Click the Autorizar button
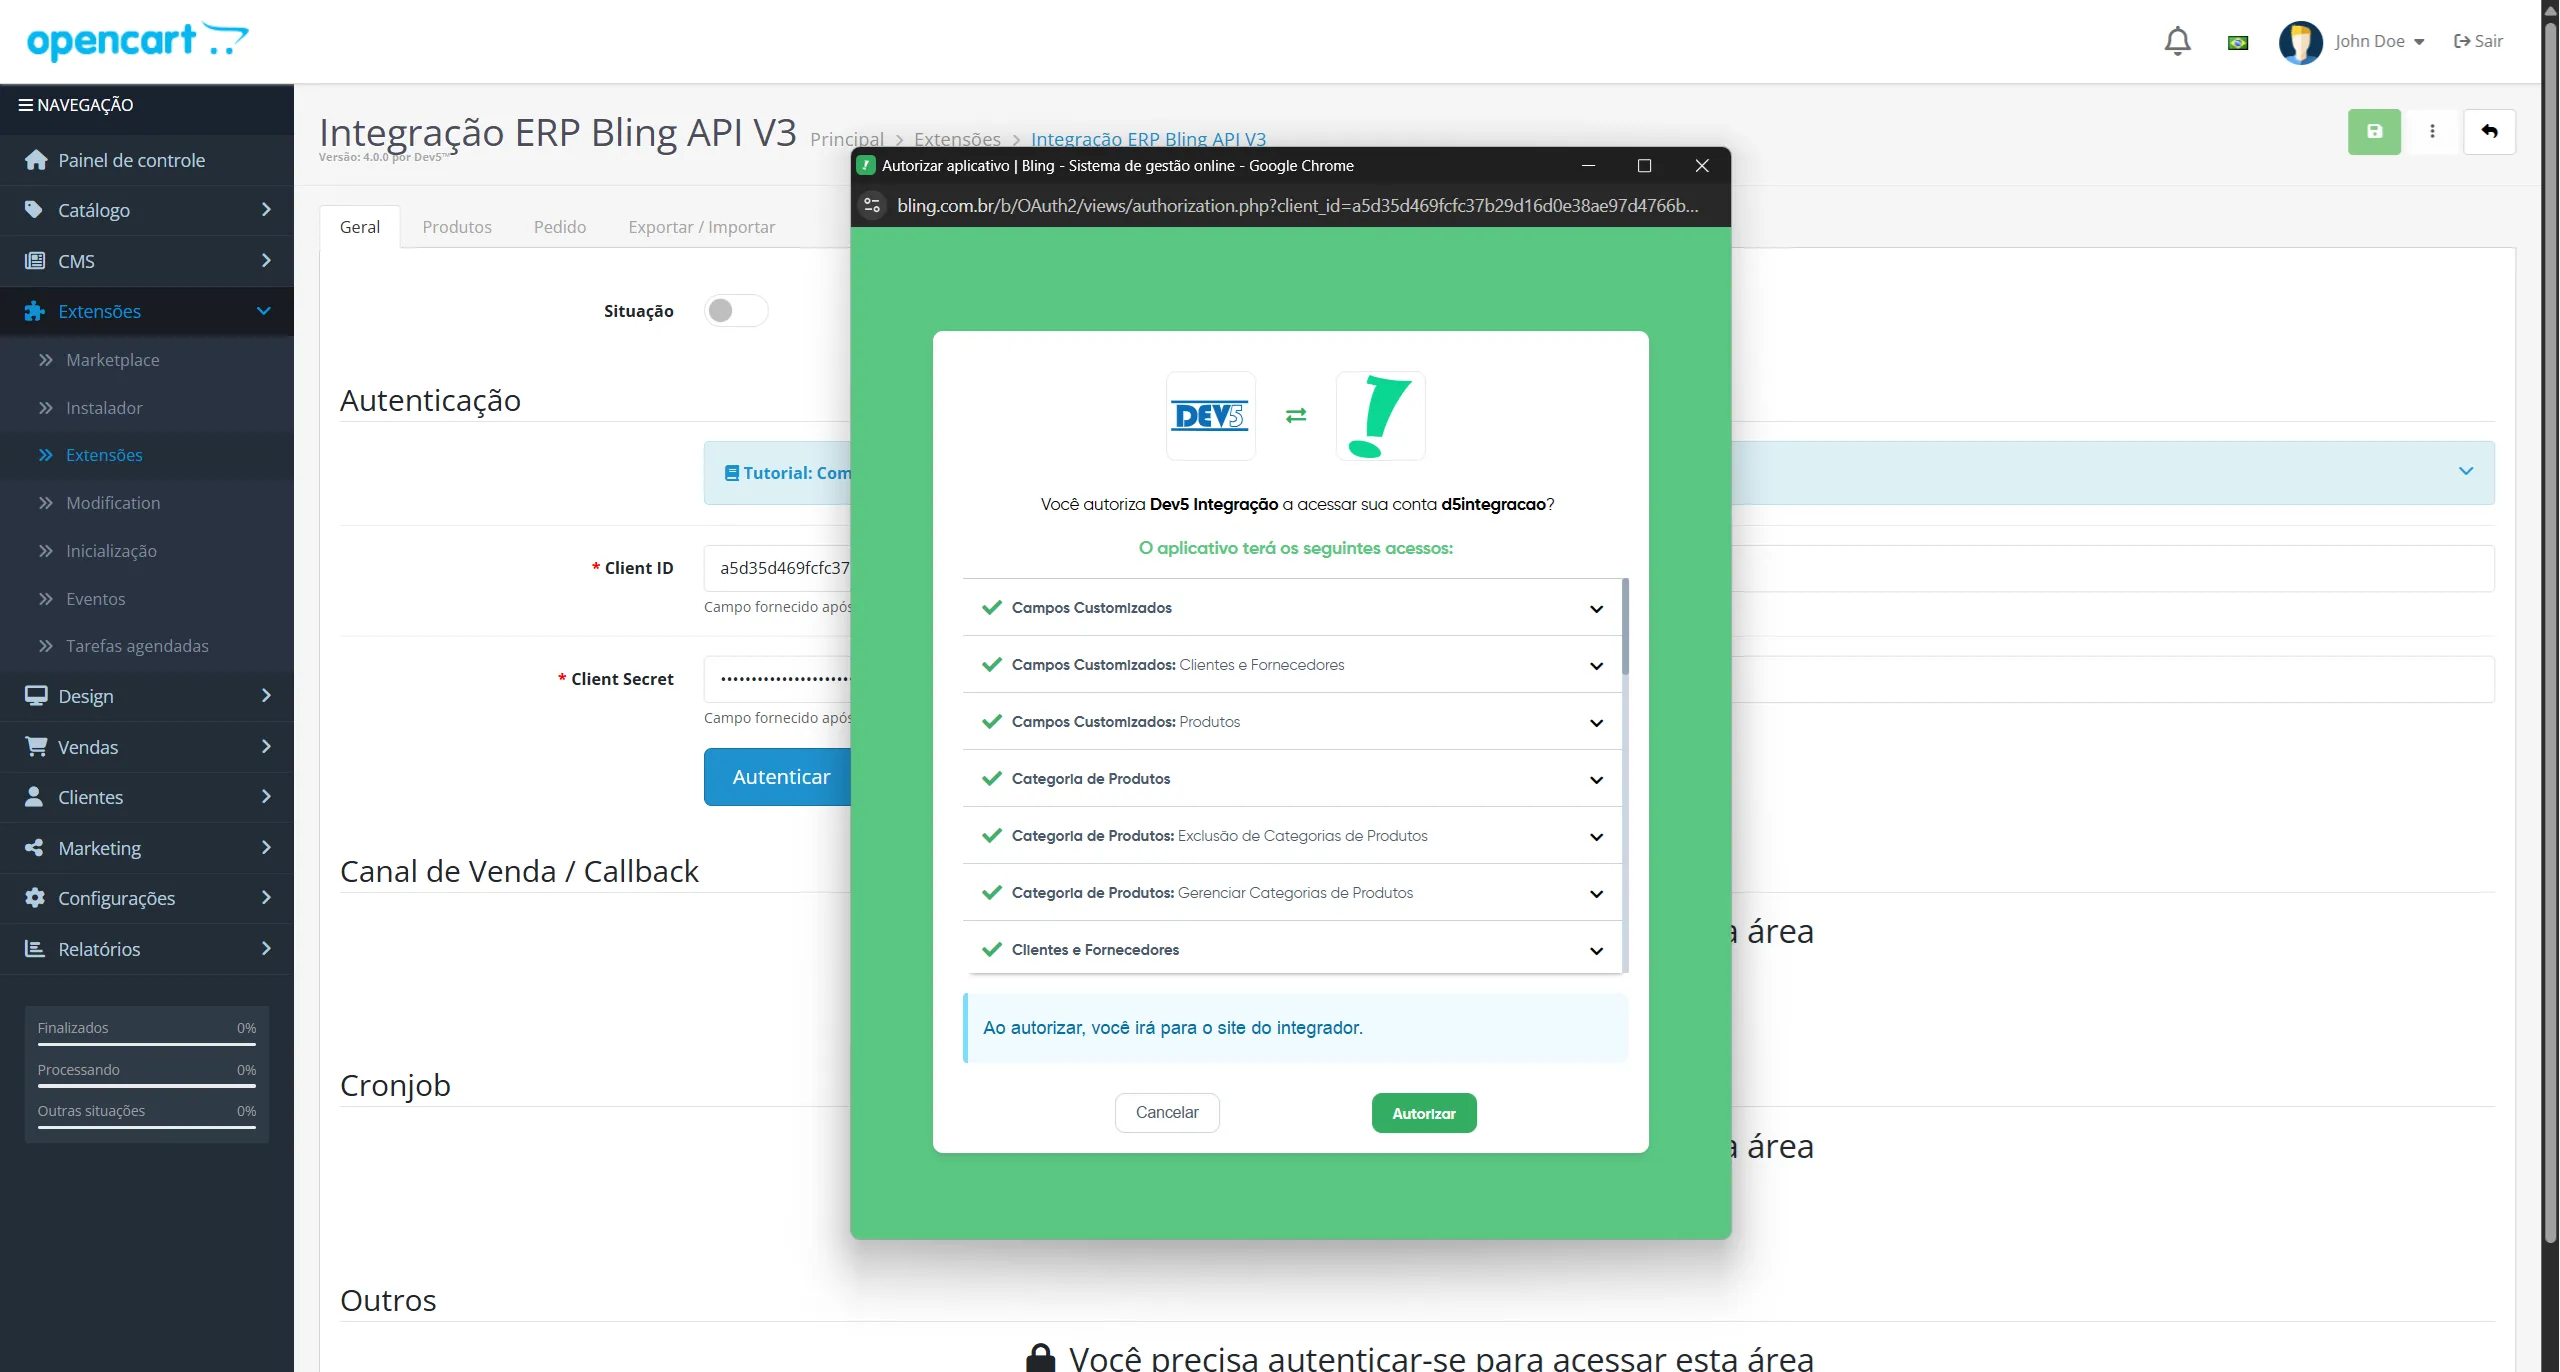Image resolution: width=2560 pixels, height=1372 pixels. coord(1424,1113)
